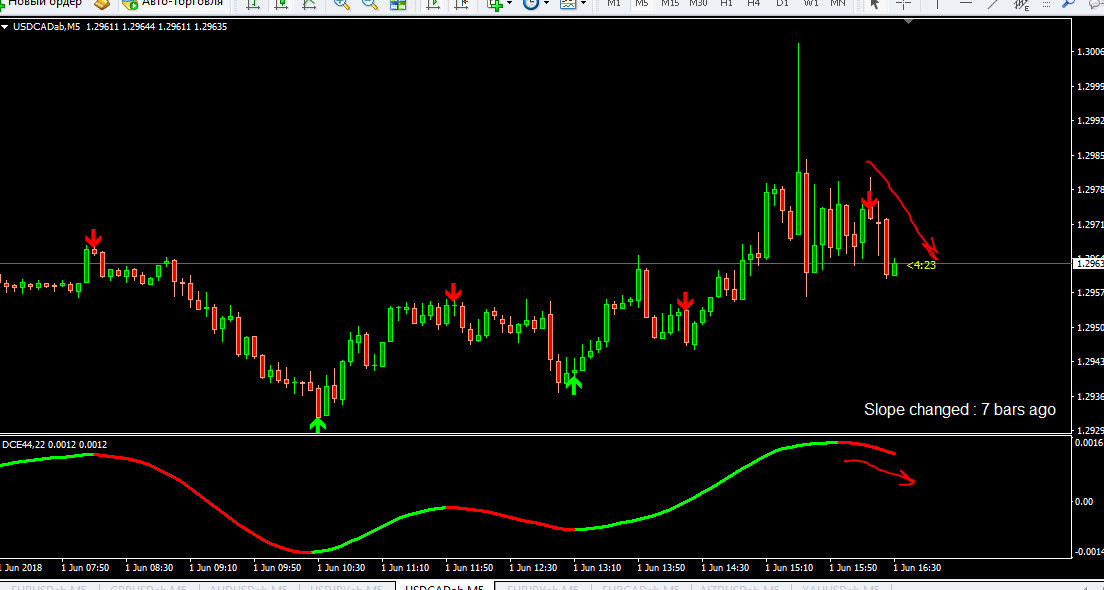1104x590 pixels.
Task: Switch chart to candlesticks type
Action: pos(282,4)
